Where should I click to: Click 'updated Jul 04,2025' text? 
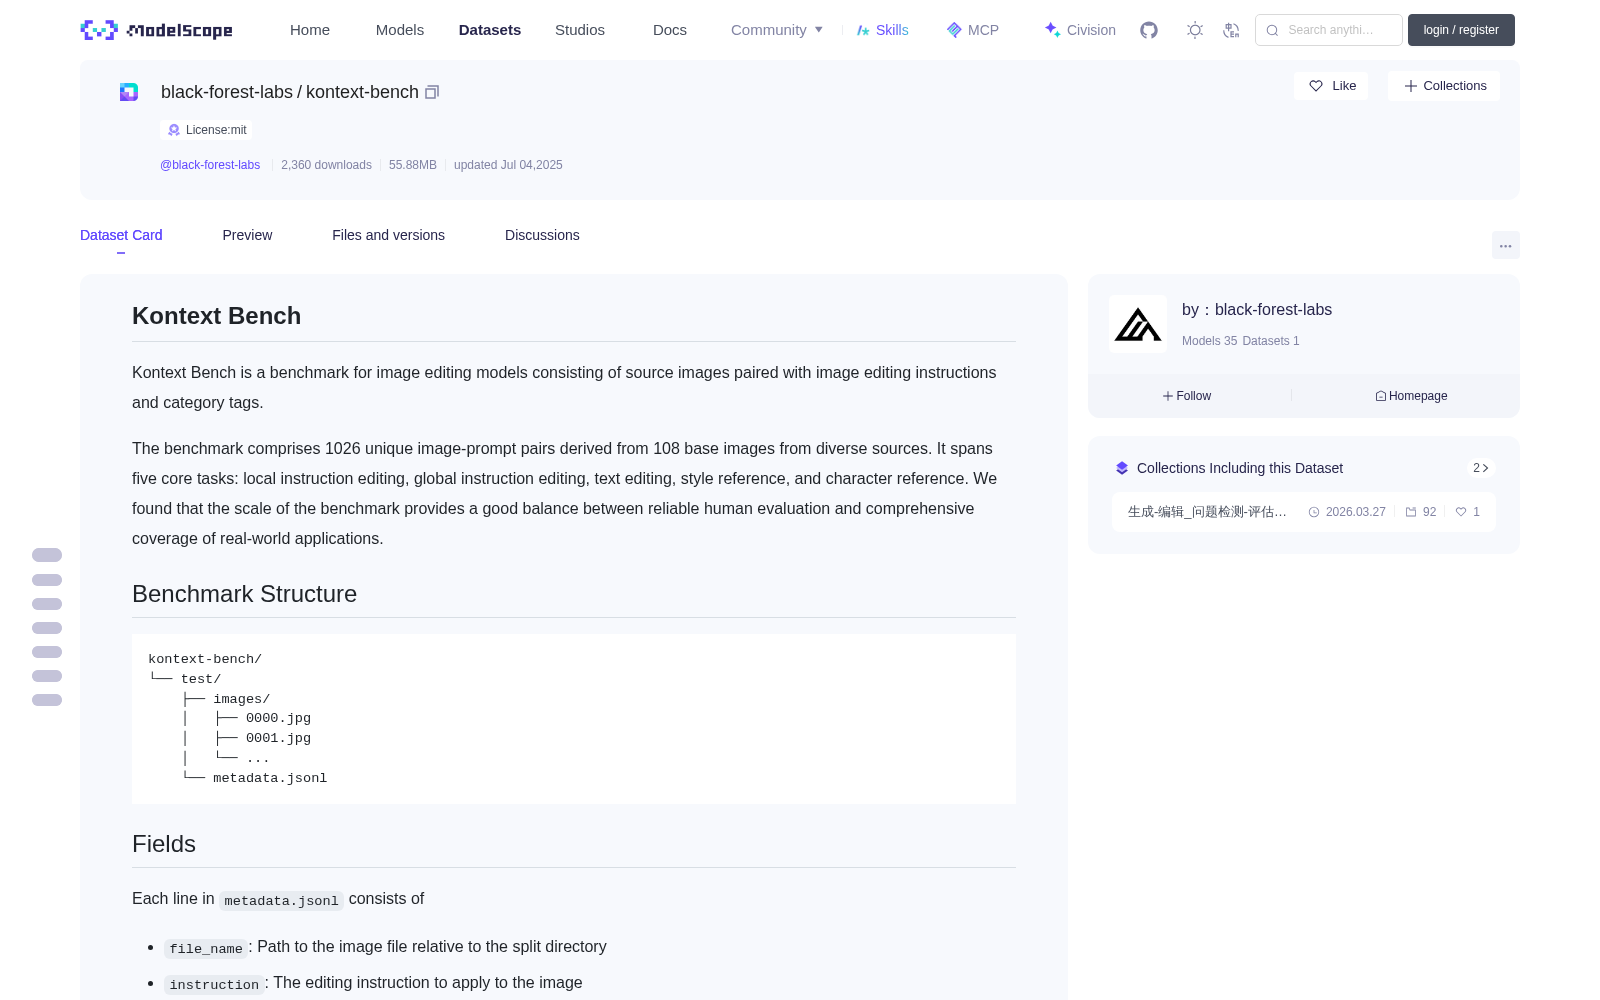click(x=508, y=165)
